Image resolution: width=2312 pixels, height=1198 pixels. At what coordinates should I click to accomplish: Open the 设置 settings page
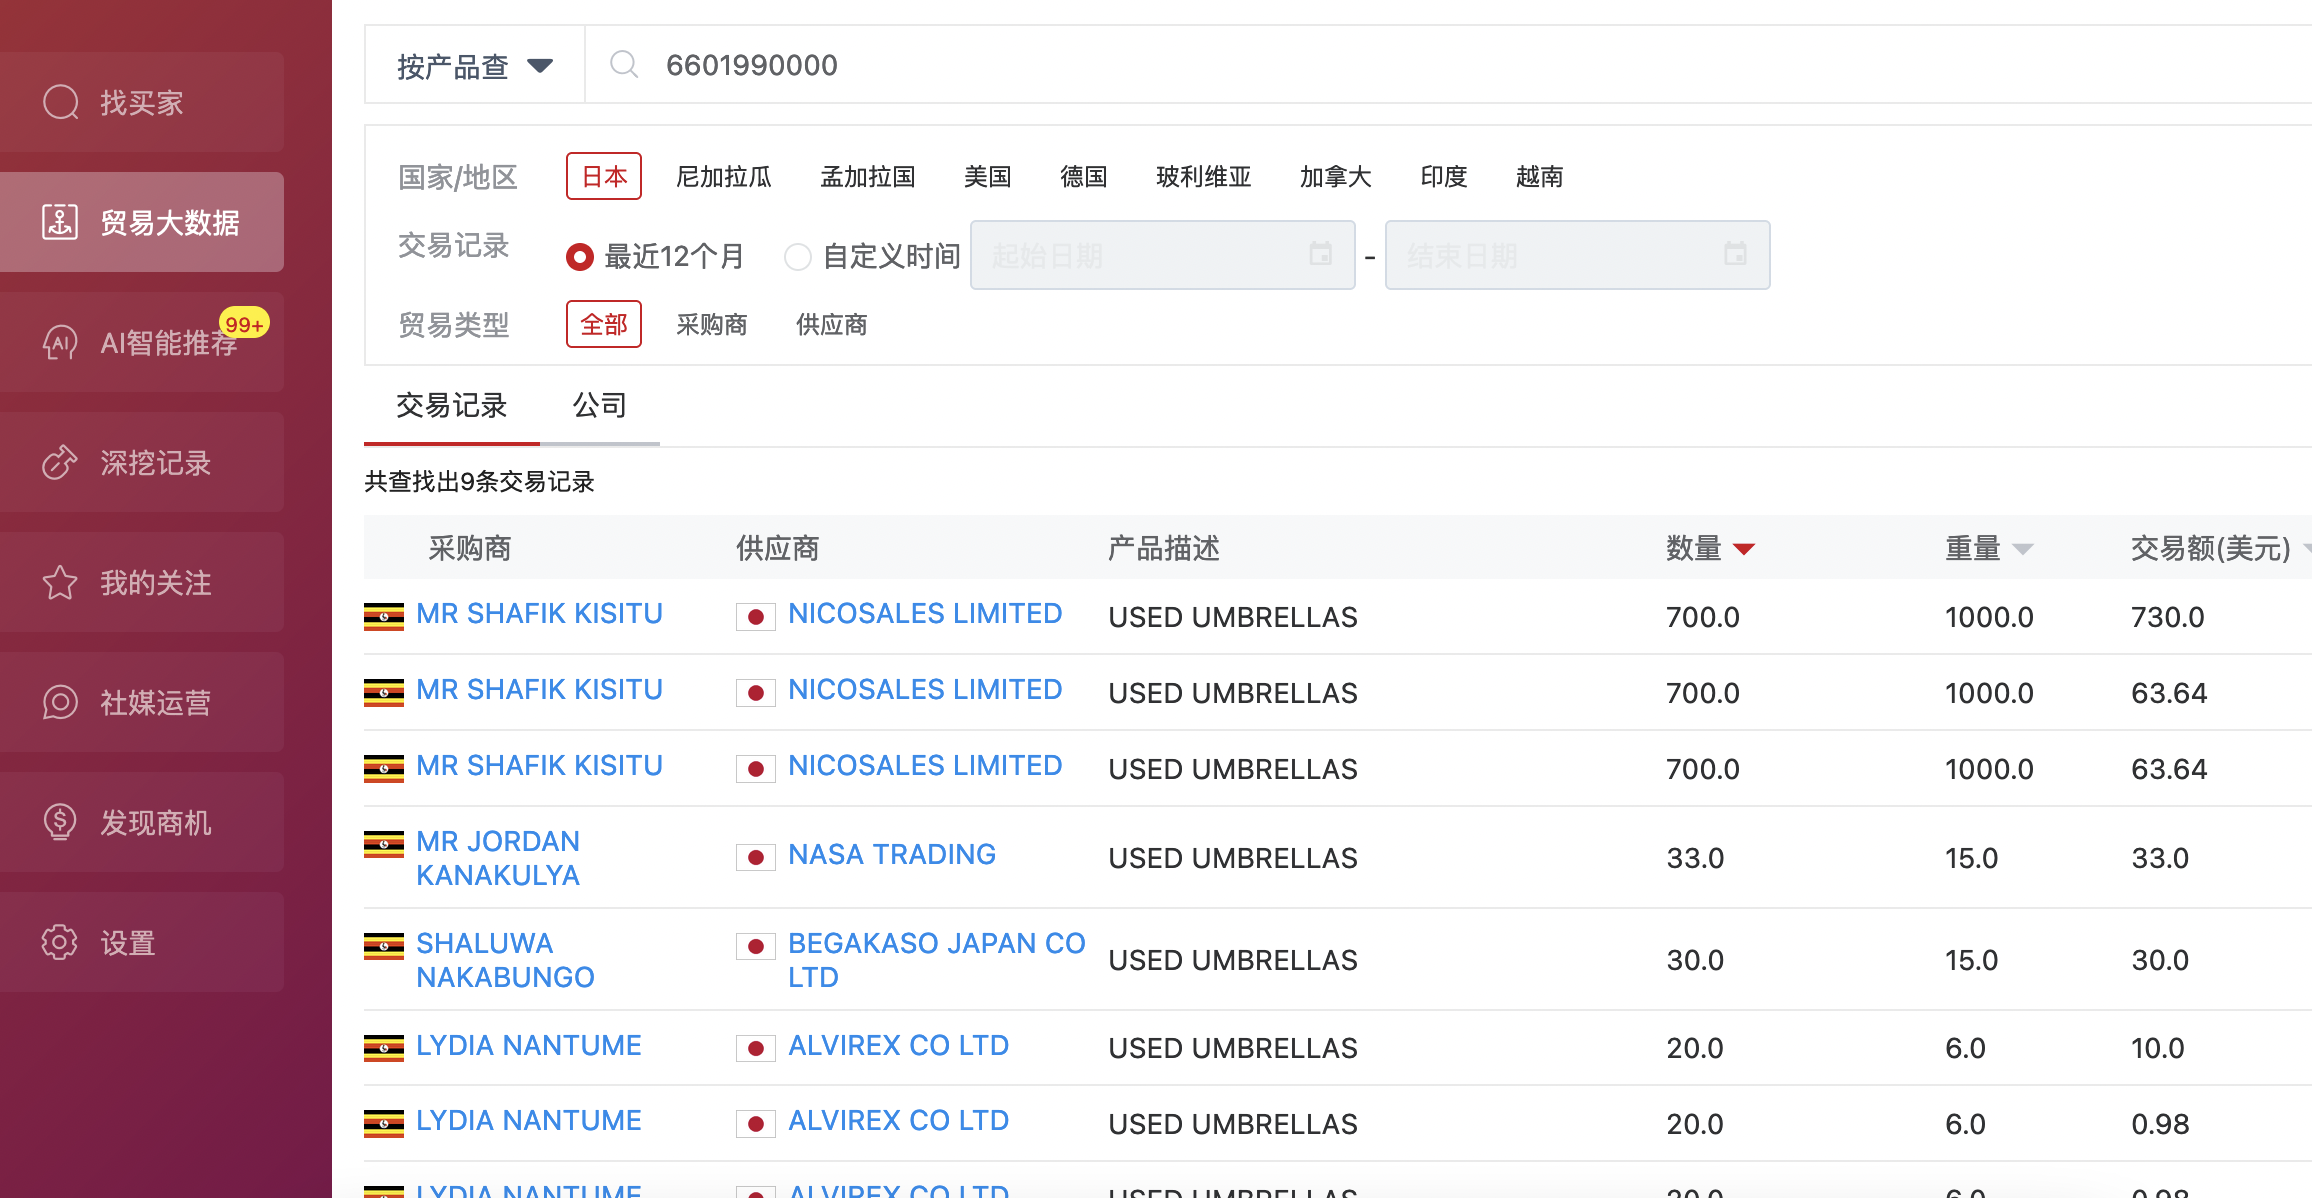(141, 942)
